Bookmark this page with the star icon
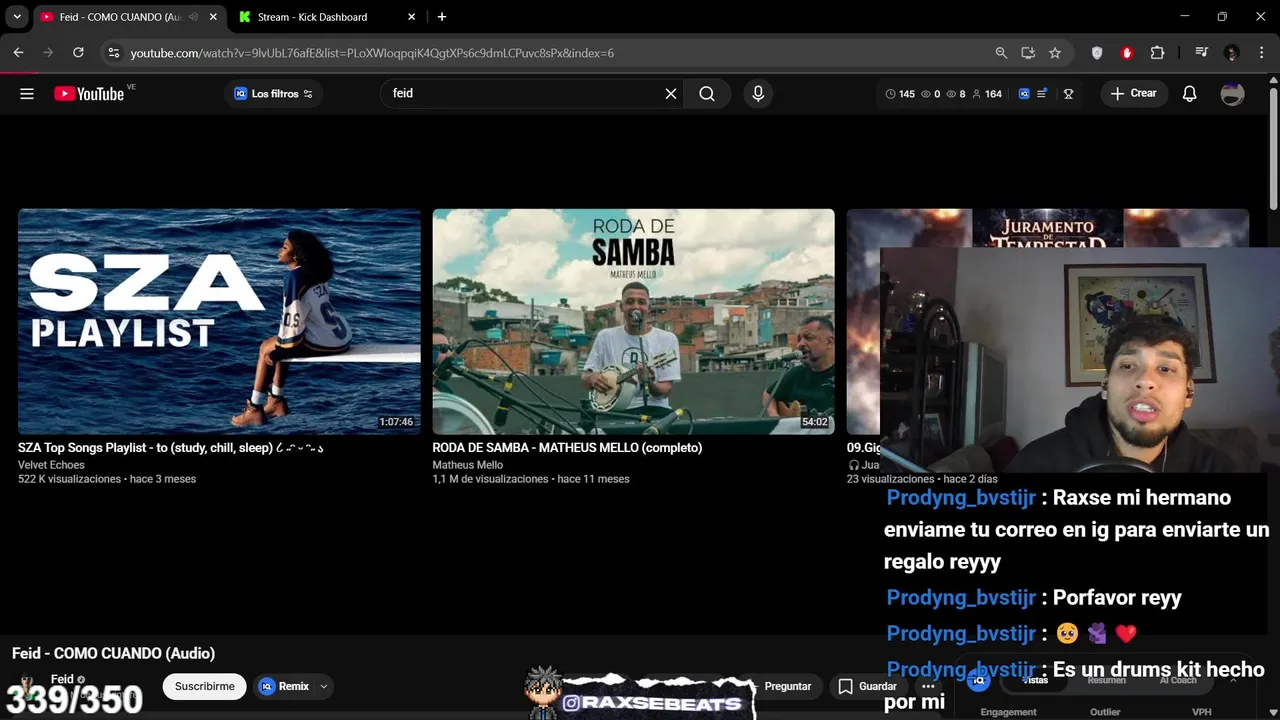The image size is (1280, 720). pyautogui.click(x=1055, y=53)
